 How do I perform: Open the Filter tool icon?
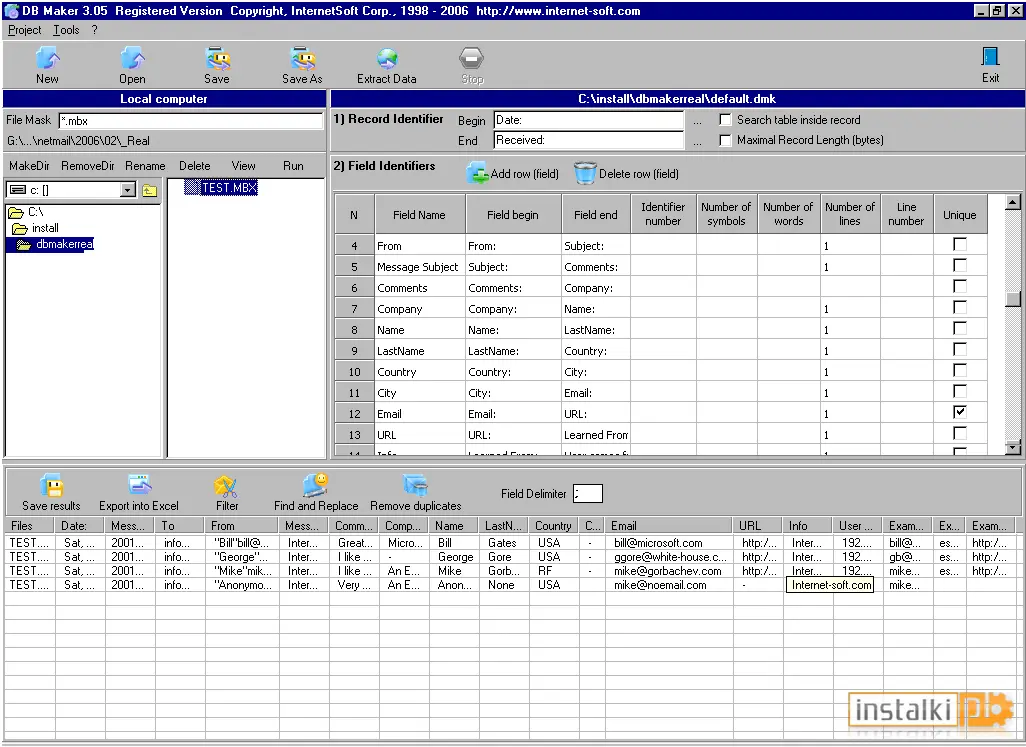tap(226, 486)
